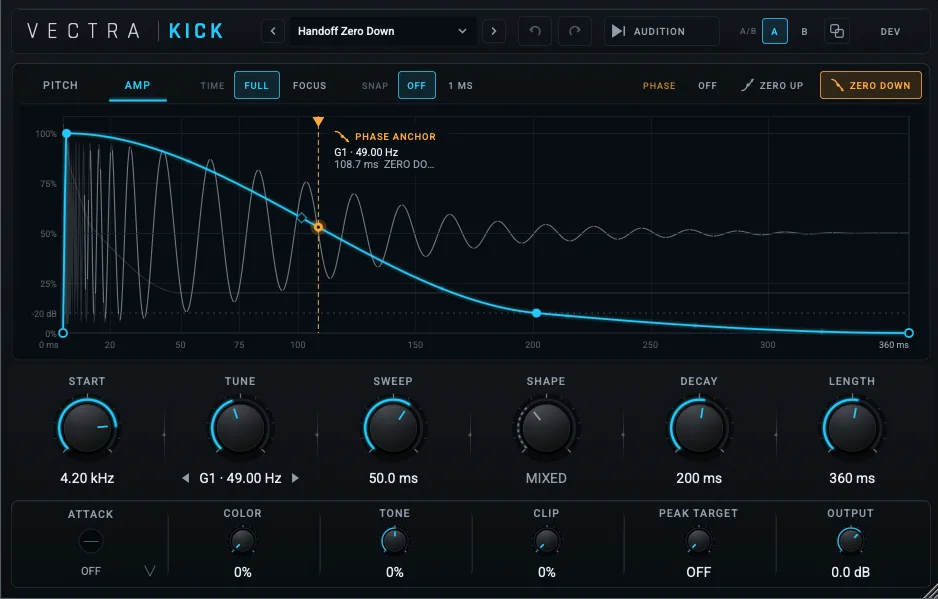The height and width of the screenshot is (599, 938).
Task: Toggle the ATTACK round button
Action: 91,542
